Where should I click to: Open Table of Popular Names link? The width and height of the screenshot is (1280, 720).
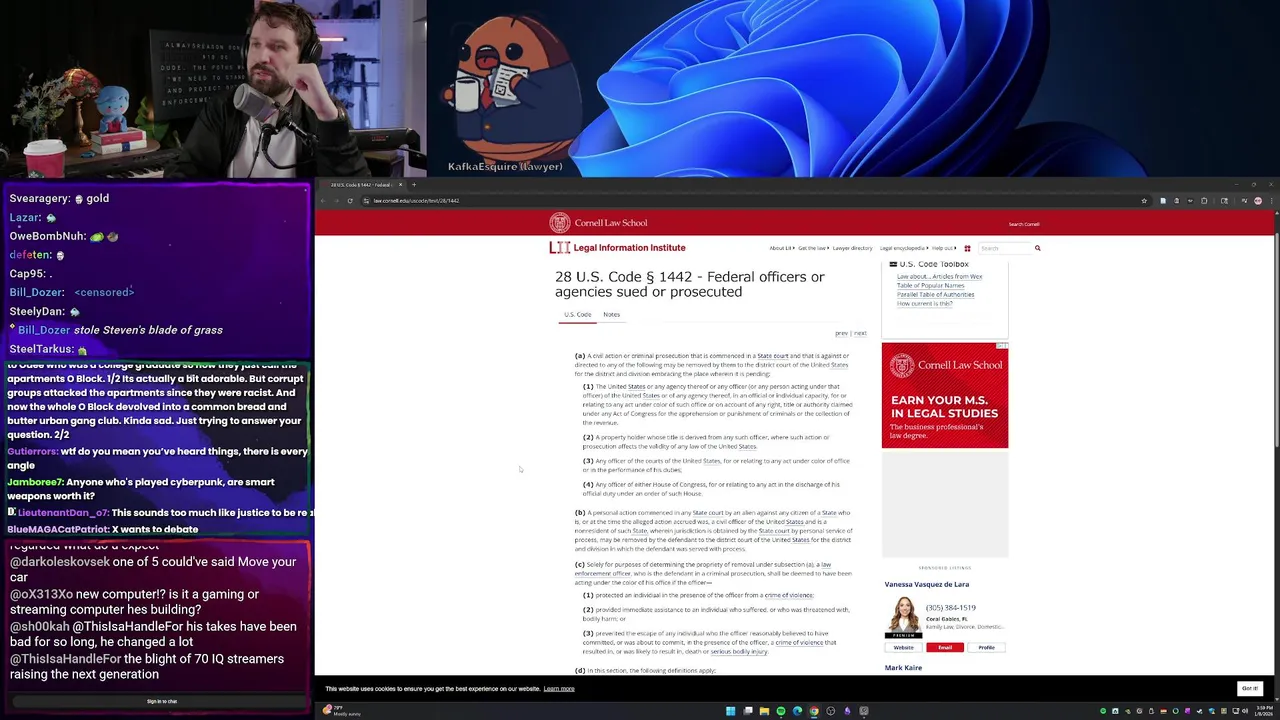tap(930, 286)
